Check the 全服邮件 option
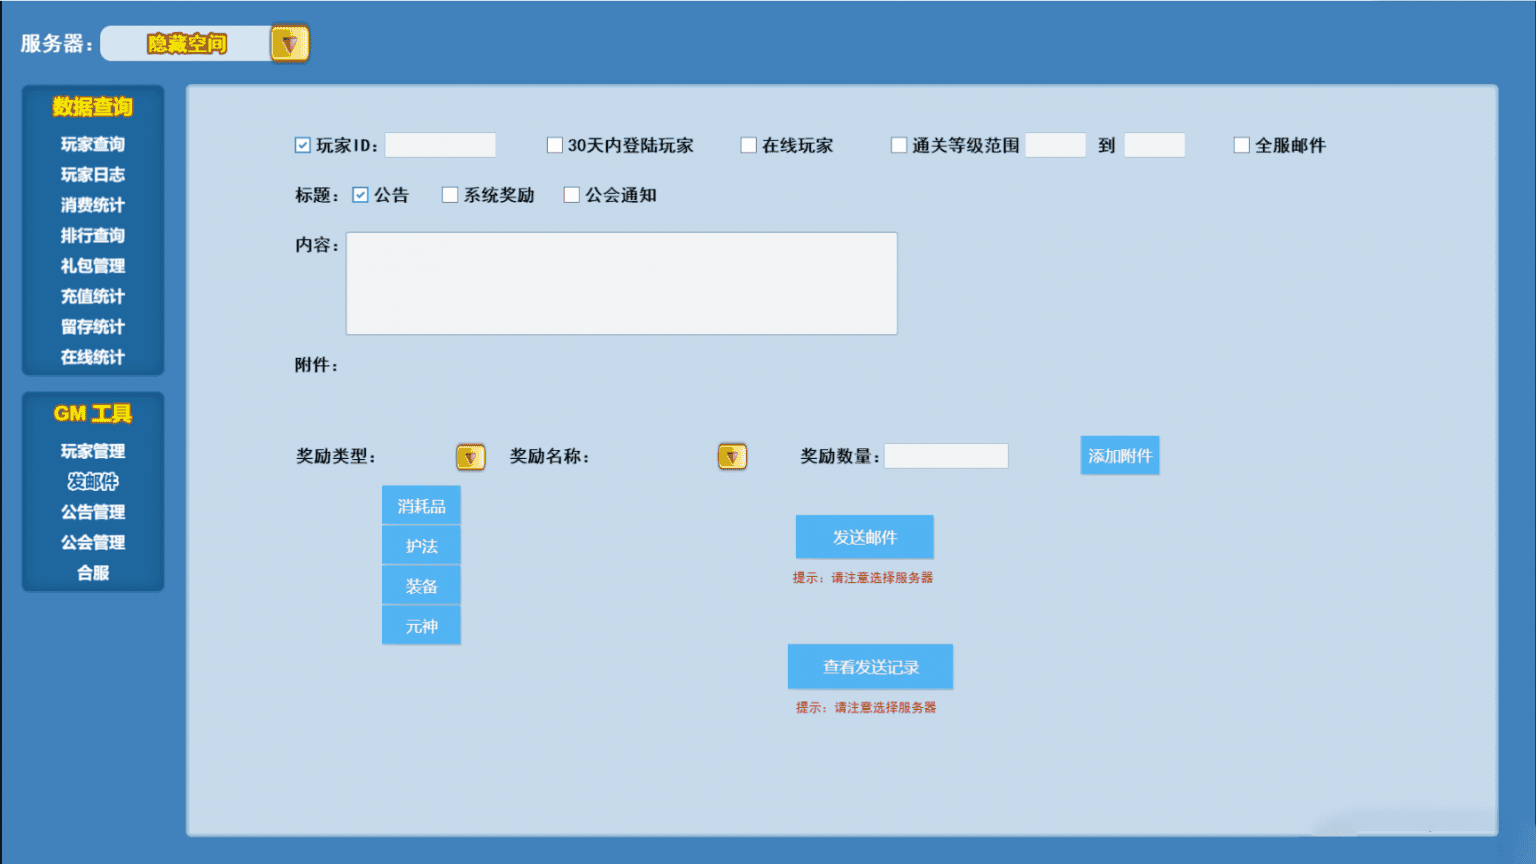1536x864 pixels. click(1241, 144)
